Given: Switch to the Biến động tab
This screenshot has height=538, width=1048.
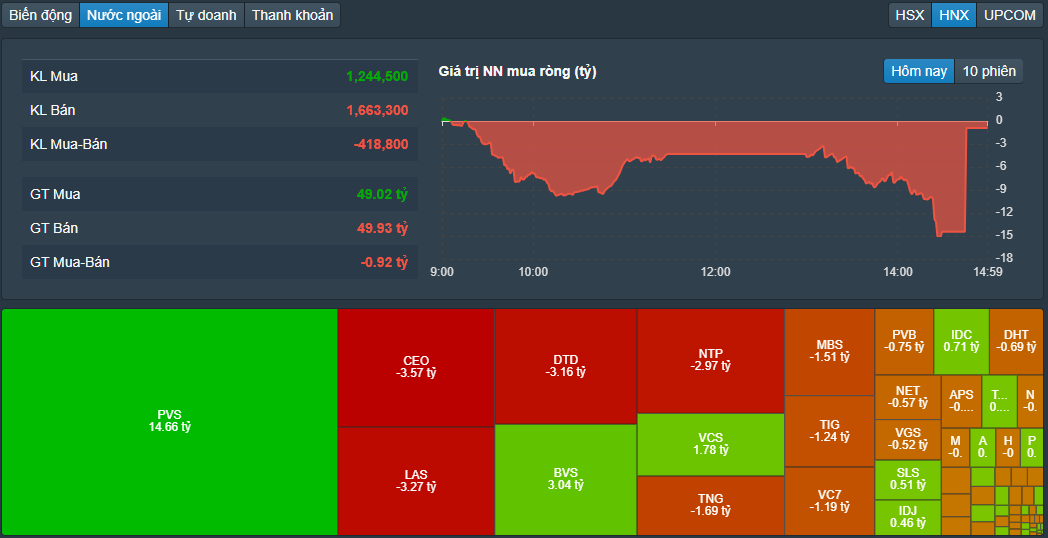Looking at the screenshot, I should 41,15.
